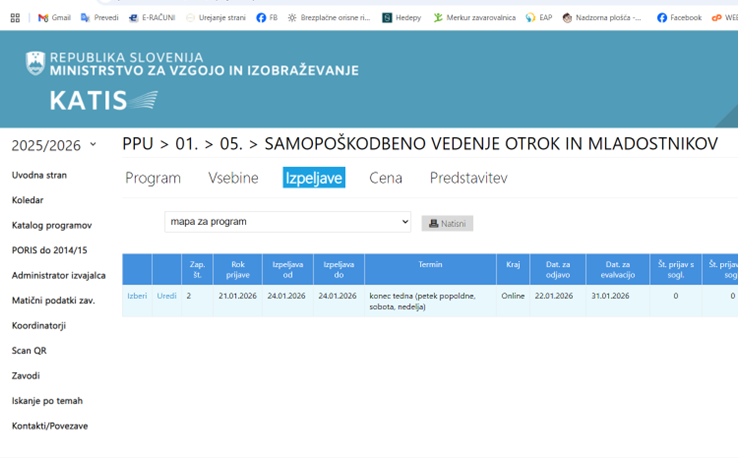This screenshot has height=458, width=738.
Task: Open the Gmail bookmark
Action: (x=55, y=18)
